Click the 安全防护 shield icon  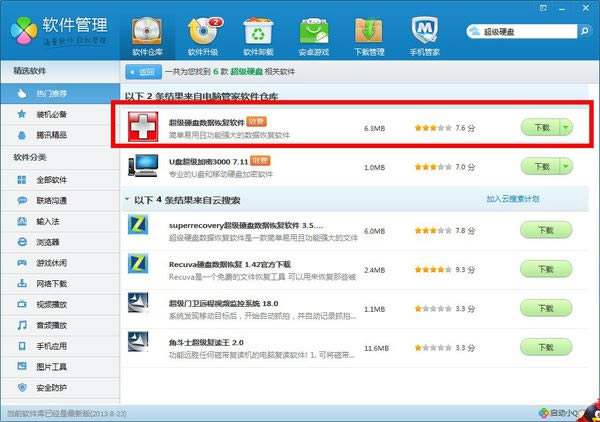tap(22, 388)
